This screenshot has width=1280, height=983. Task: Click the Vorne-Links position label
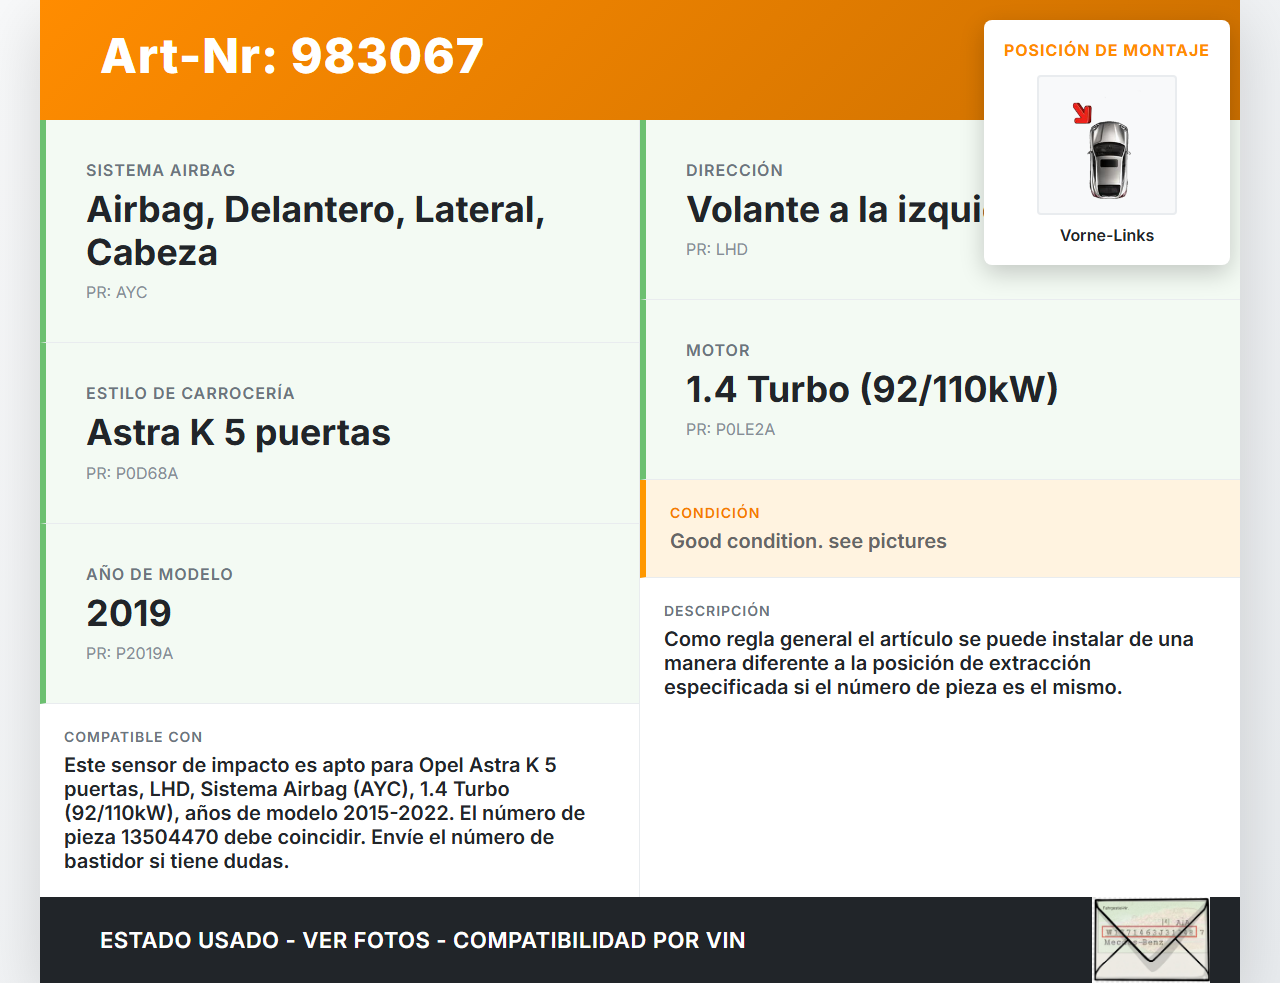(x=1107, y=235)
